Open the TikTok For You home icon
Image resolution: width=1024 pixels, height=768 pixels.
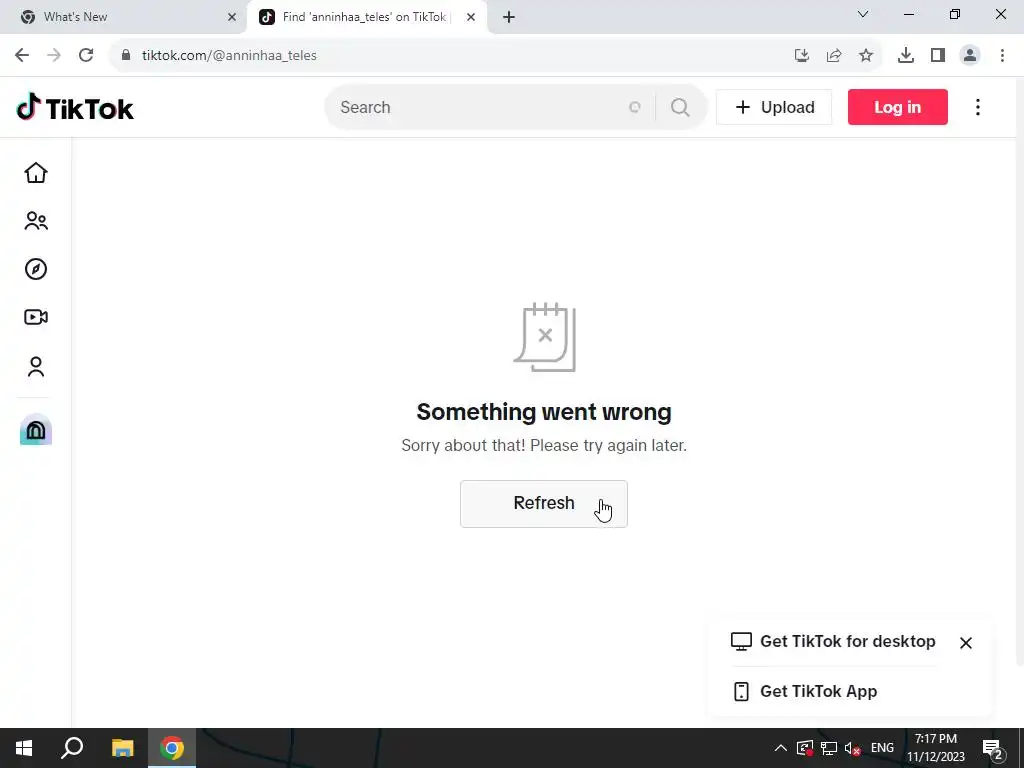(36, 173)
